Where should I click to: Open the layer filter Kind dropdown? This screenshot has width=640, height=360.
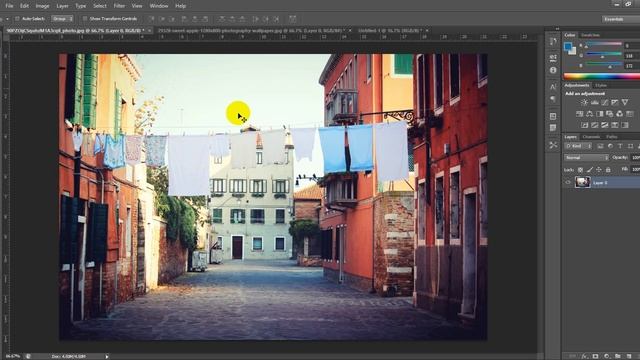pyautogui.click(x=578, y=146)
